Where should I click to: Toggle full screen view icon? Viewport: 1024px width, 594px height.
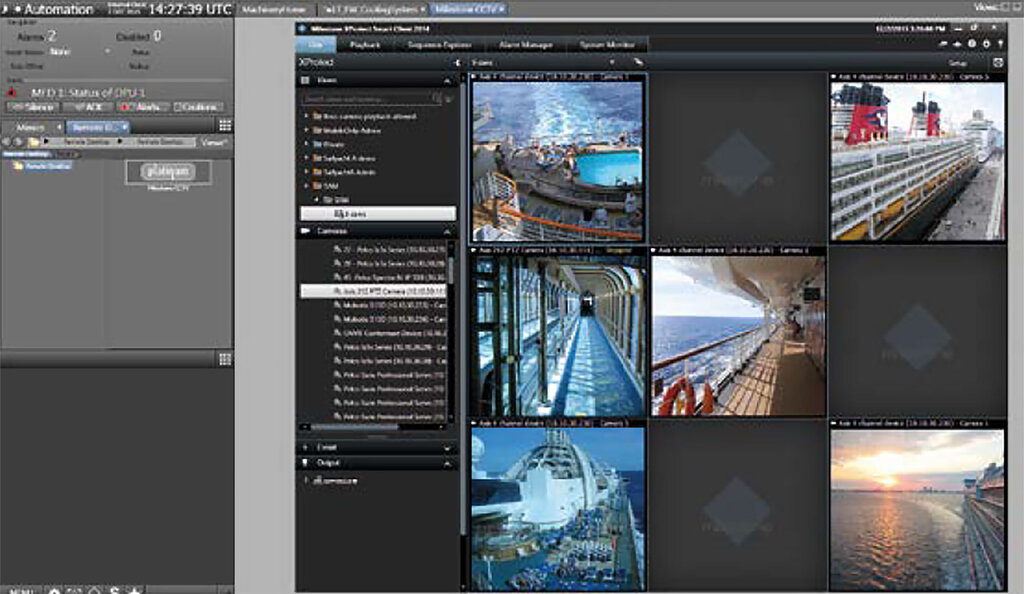coord(996,63)
